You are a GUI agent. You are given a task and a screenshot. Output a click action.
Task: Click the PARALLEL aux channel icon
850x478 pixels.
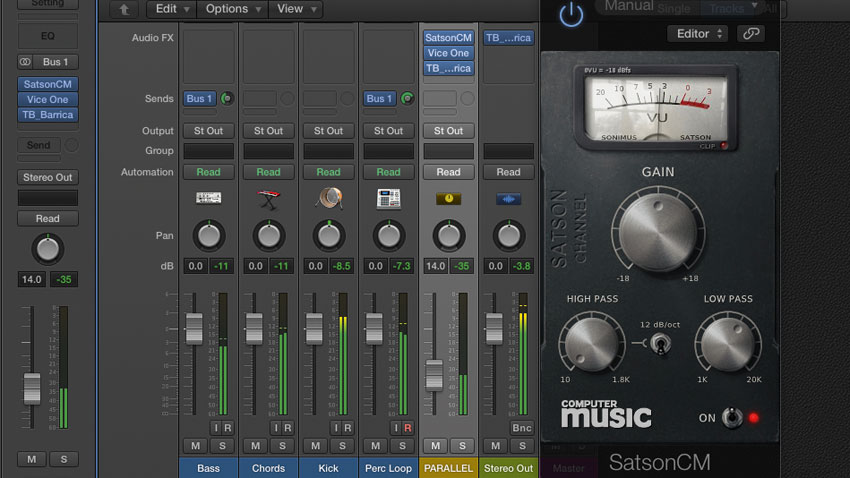coord(448,198)
